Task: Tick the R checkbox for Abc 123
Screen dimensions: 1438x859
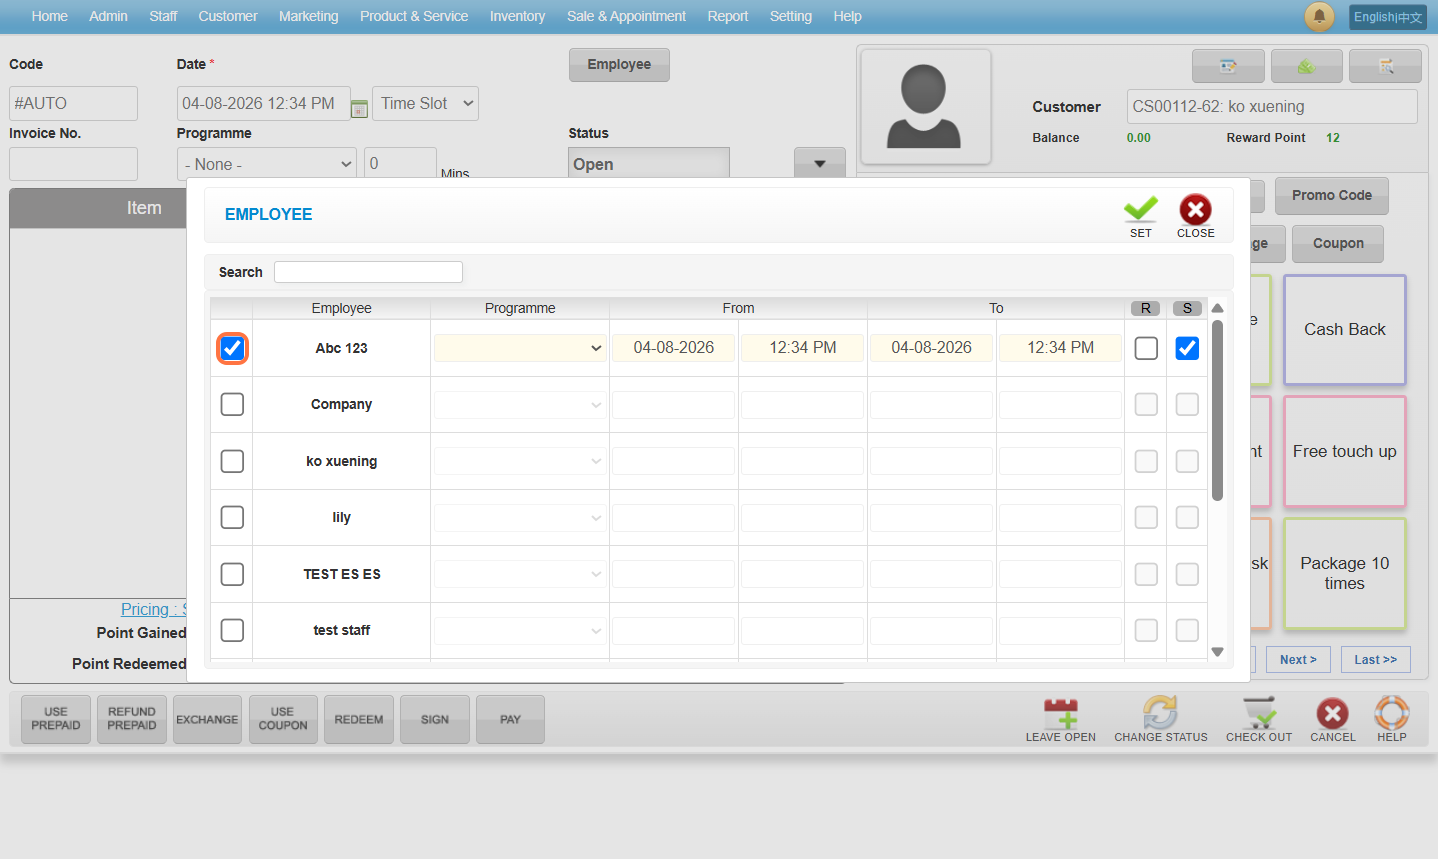Action: (x=1146, y=348)
